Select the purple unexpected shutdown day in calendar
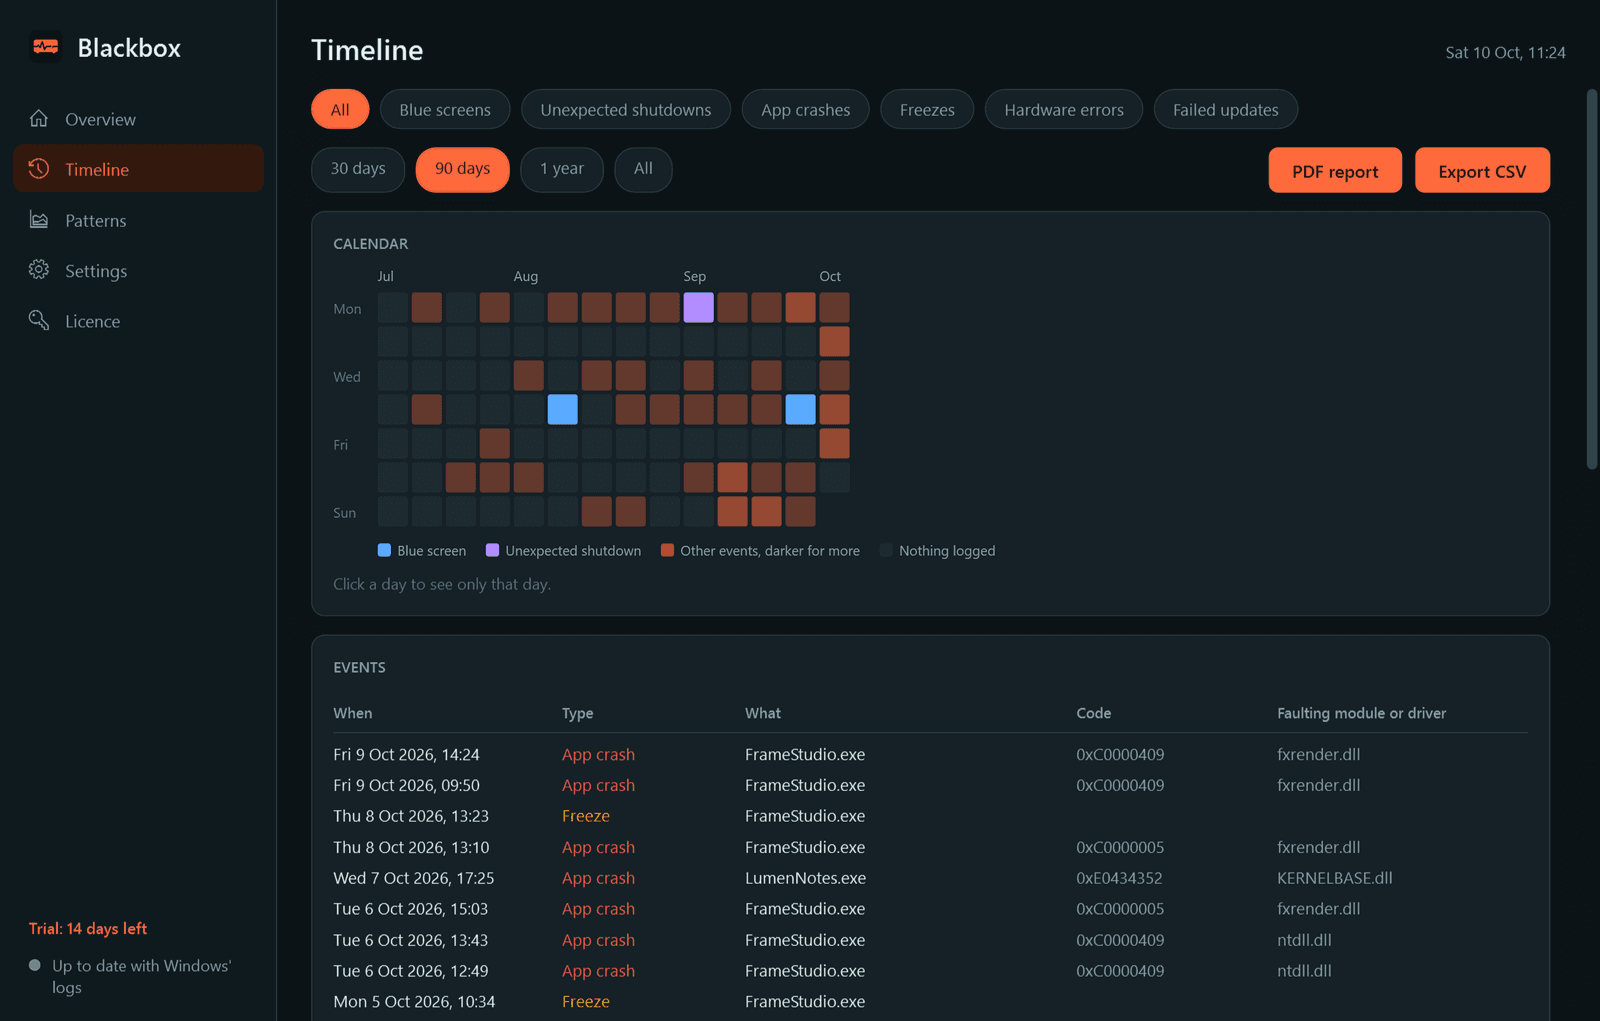1600x1021 pixels. [698, 307]
